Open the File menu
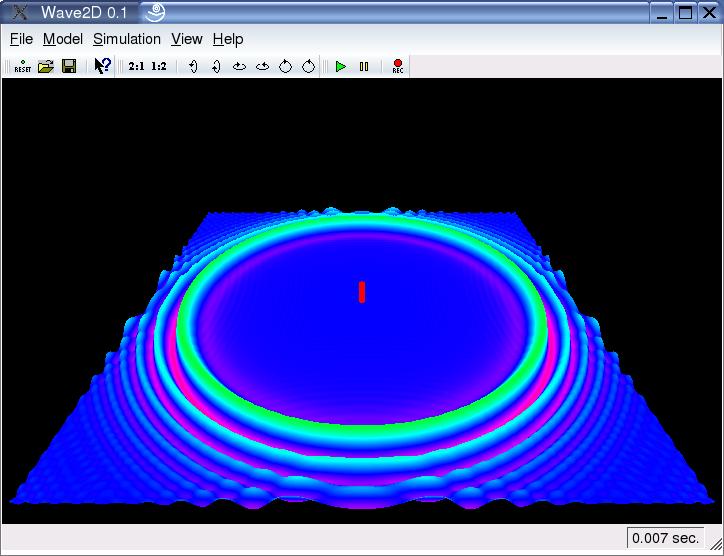The width and height of the screenshot is (724, 556). point(21,39)
